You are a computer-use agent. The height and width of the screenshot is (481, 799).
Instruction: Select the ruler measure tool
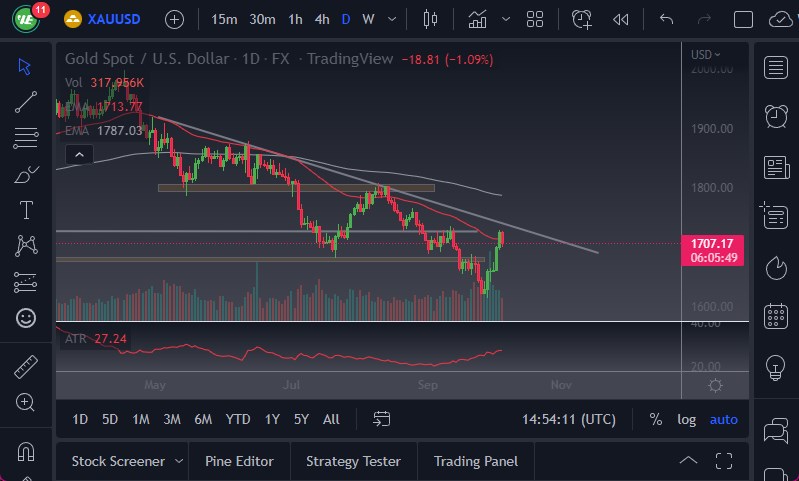(26, 366)
